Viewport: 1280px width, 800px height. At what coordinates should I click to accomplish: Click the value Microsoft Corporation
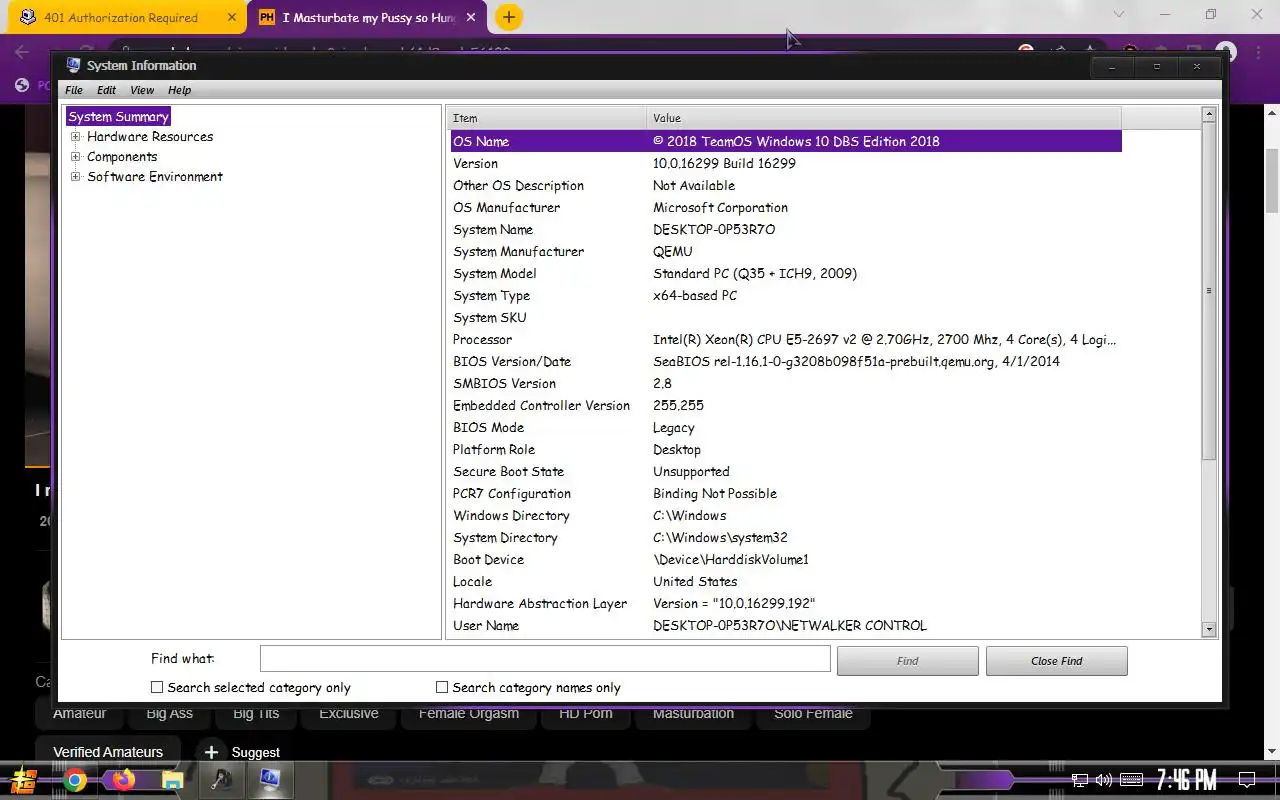click(x=720, y=207)
